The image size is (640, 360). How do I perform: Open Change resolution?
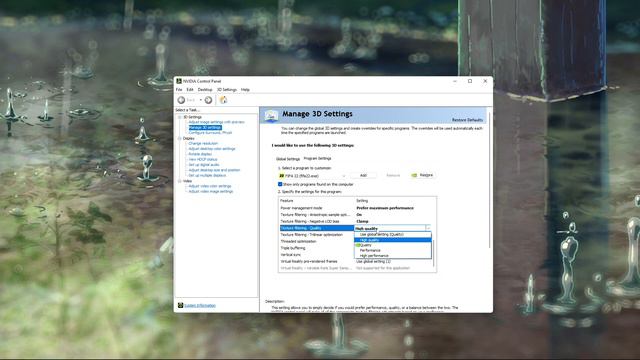tap(203, 143)
